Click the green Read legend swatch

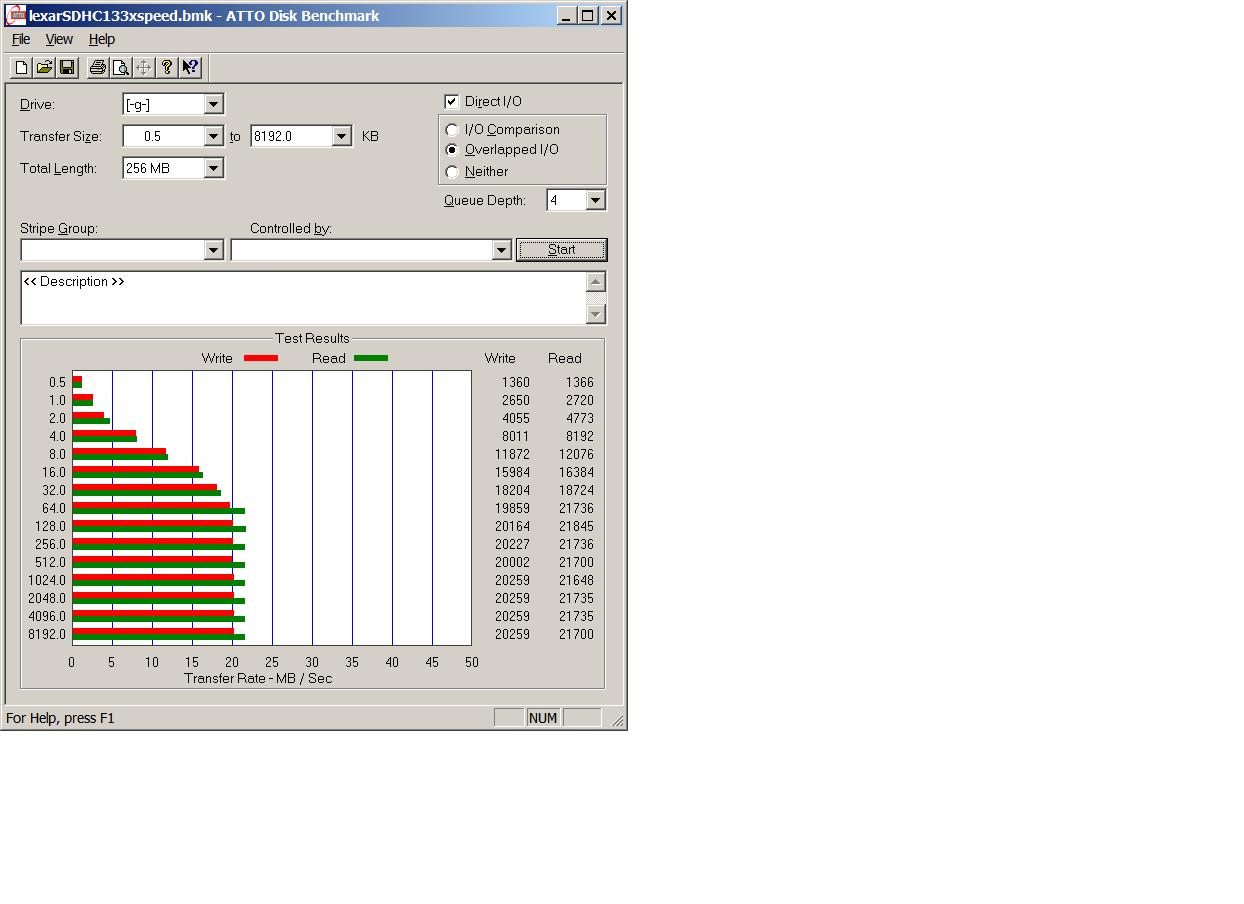pyautogui.click(x=371, y=358)
